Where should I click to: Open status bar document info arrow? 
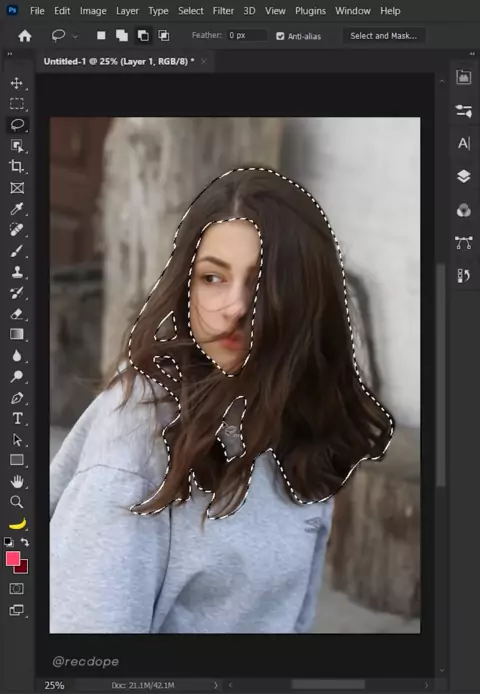(216, 685)
